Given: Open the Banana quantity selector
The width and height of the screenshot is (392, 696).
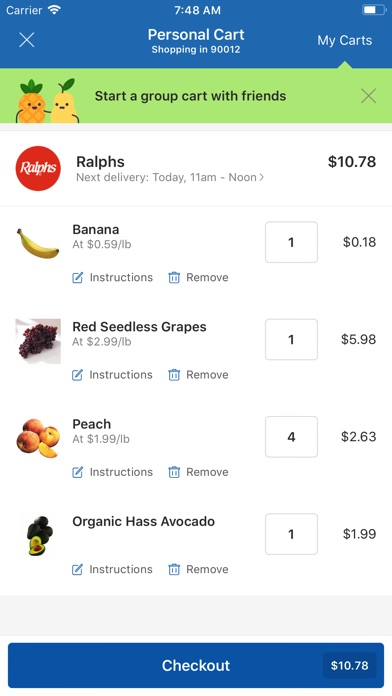Looking at the screenshot, I should point(291,242).
